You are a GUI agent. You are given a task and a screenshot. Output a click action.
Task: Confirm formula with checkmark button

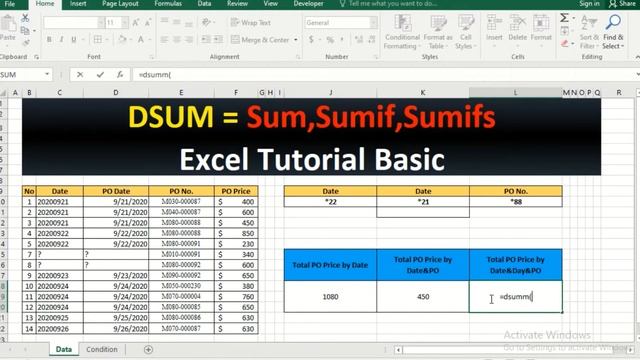point(100,74)
